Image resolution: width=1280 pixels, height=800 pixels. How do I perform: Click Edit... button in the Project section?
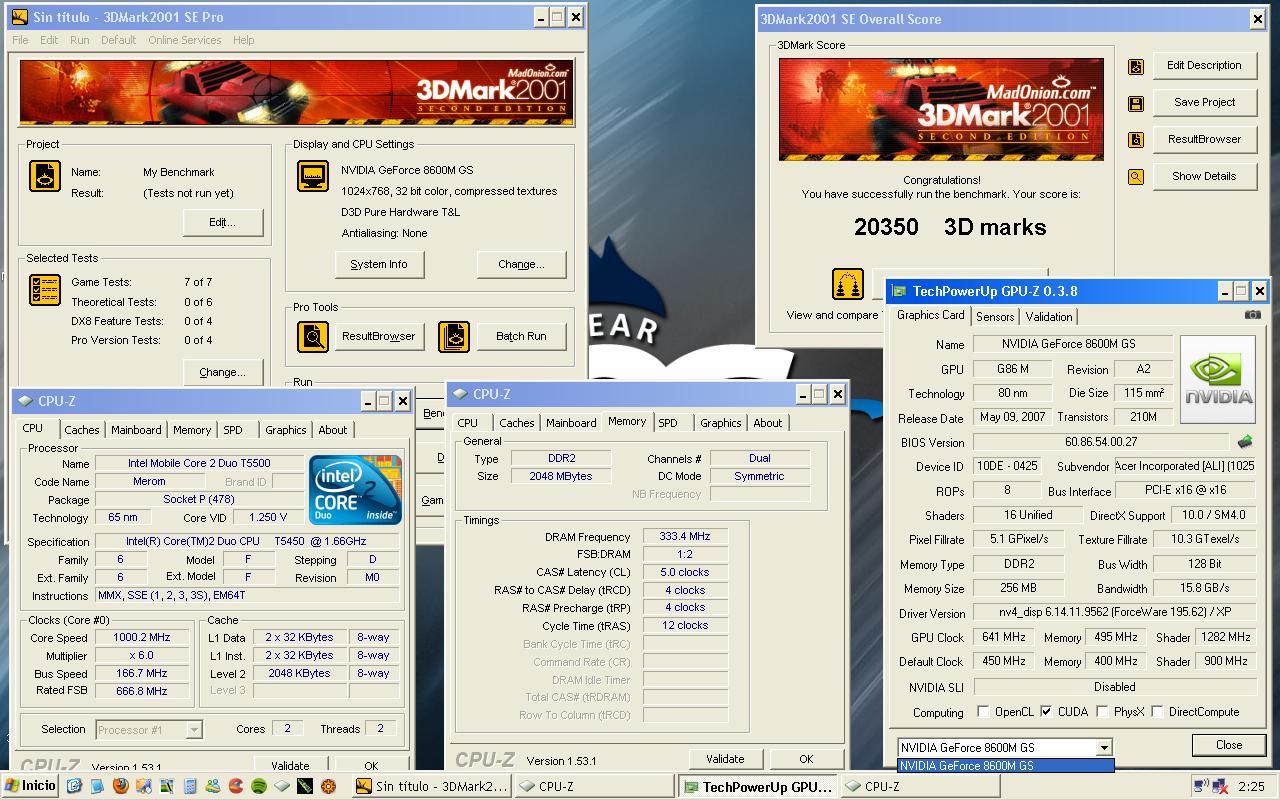pyautogui.click(x=222, y=222)
